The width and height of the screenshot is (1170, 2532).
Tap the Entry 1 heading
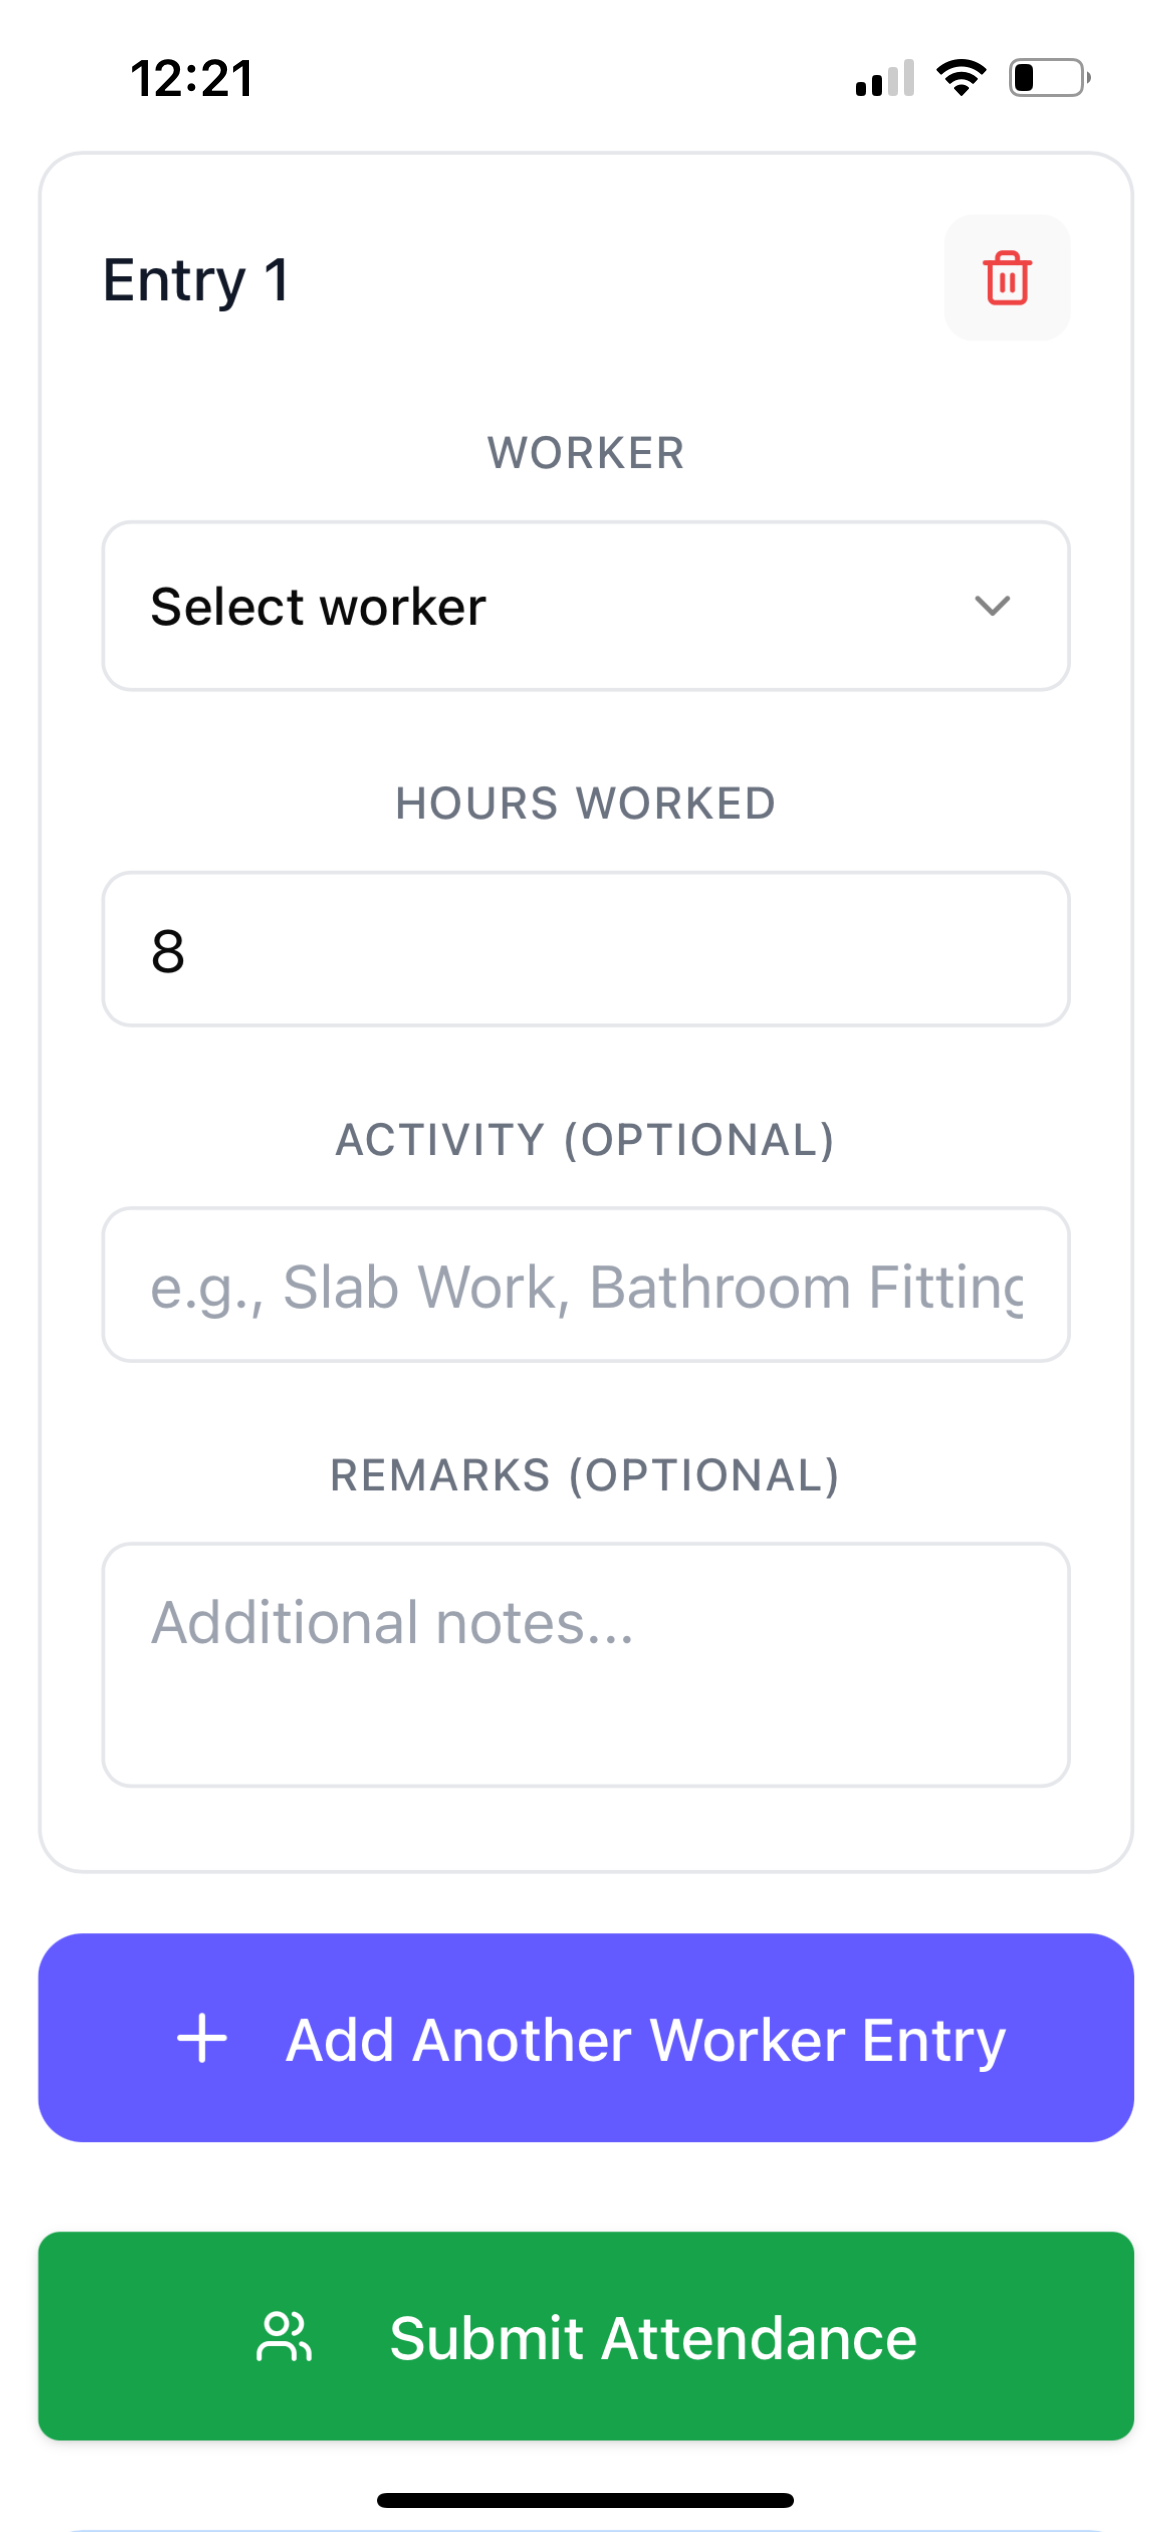pos(196,279)
